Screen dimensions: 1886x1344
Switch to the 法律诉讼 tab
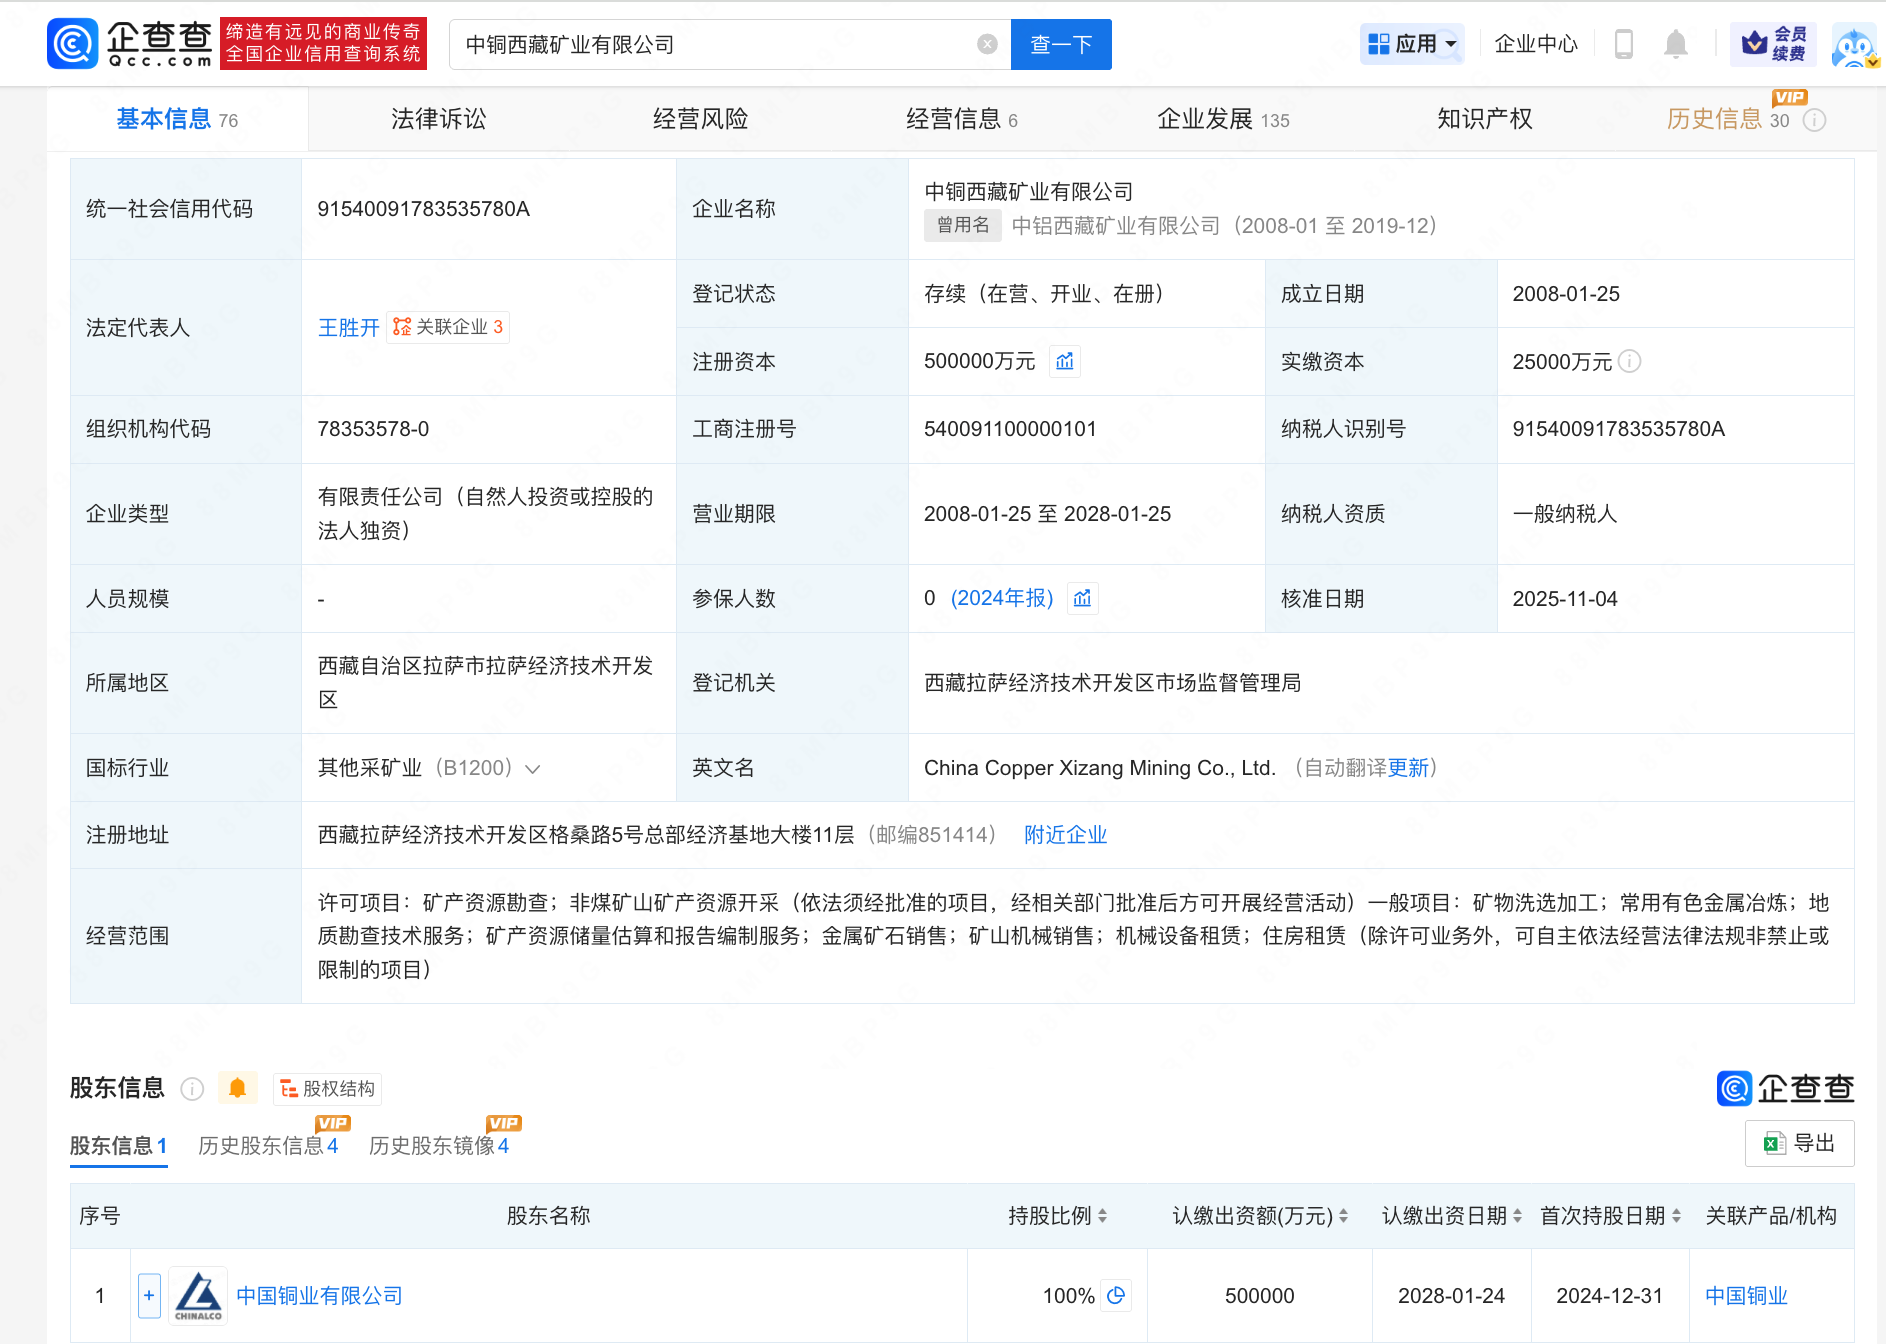(438, 119)
